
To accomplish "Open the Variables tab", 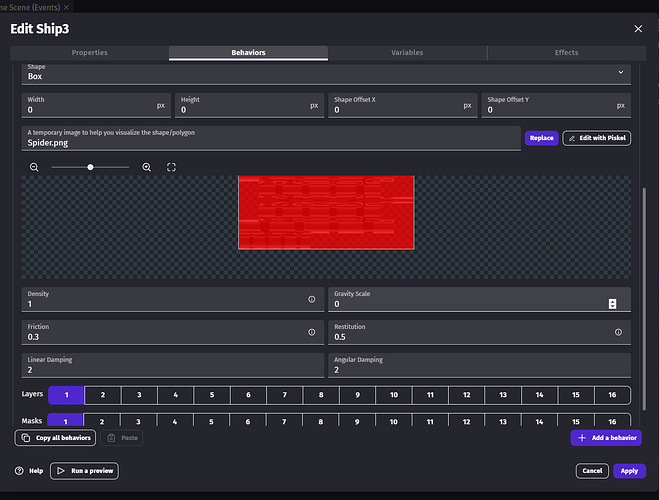I will click(407, 53).
